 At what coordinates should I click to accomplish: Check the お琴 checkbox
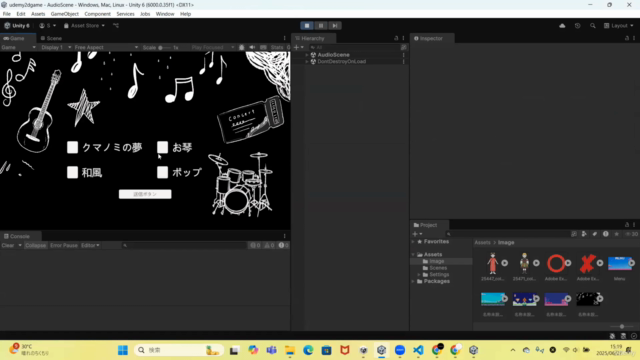click(x=162, y=147)
